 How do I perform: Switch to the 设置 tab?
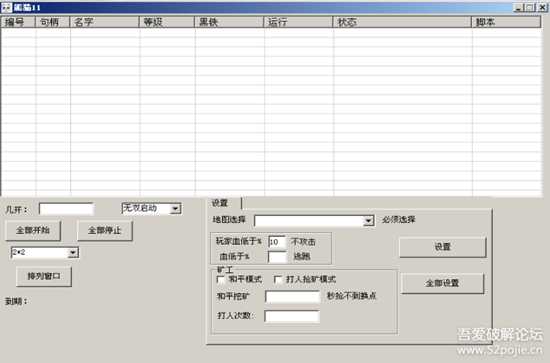point(220,203)
